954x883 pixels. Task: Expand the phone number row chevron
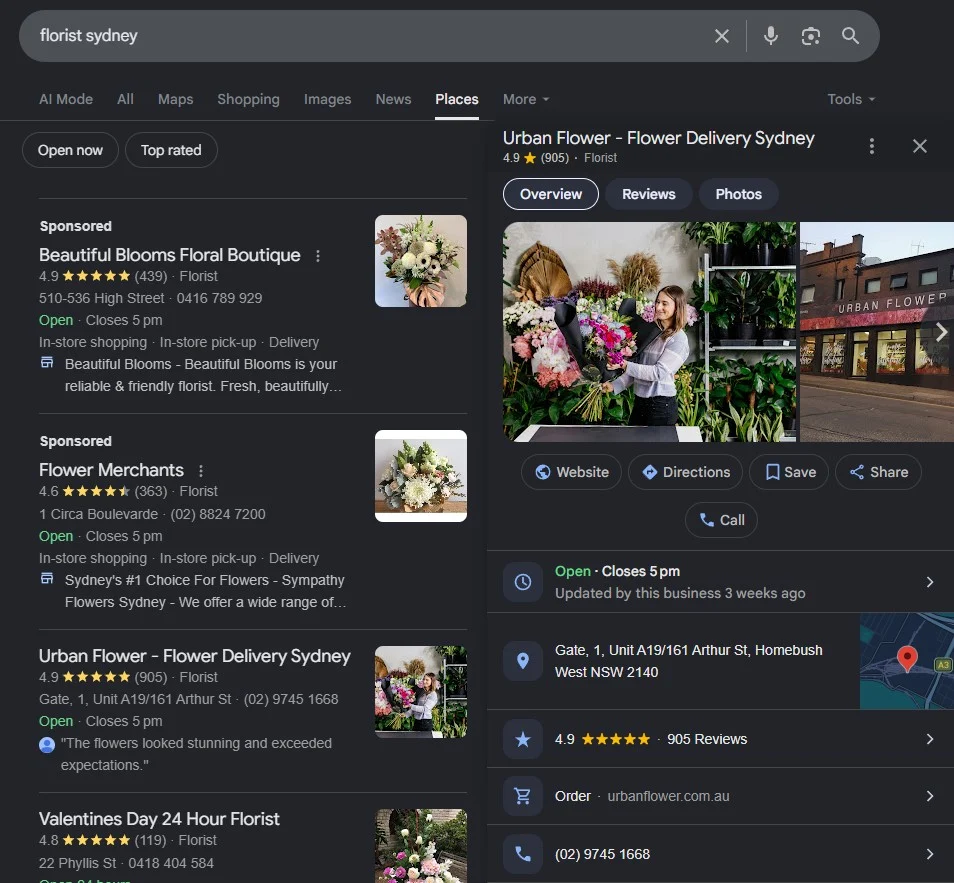930,854
